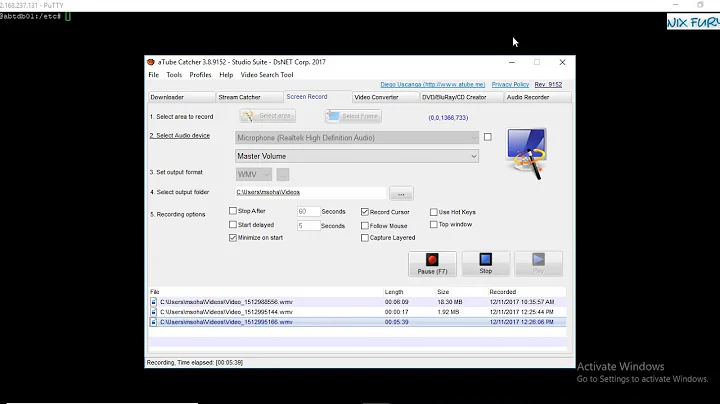This screenshot has width=720, height=404.
Task: Open the Microphone audio device dropdown
Action: 357,138
